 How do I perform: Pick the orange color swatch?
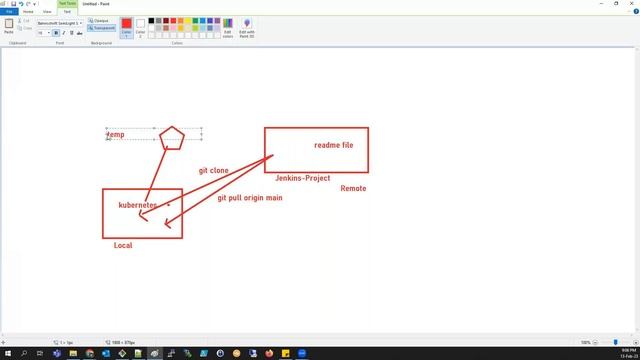(x=181, y=20)
